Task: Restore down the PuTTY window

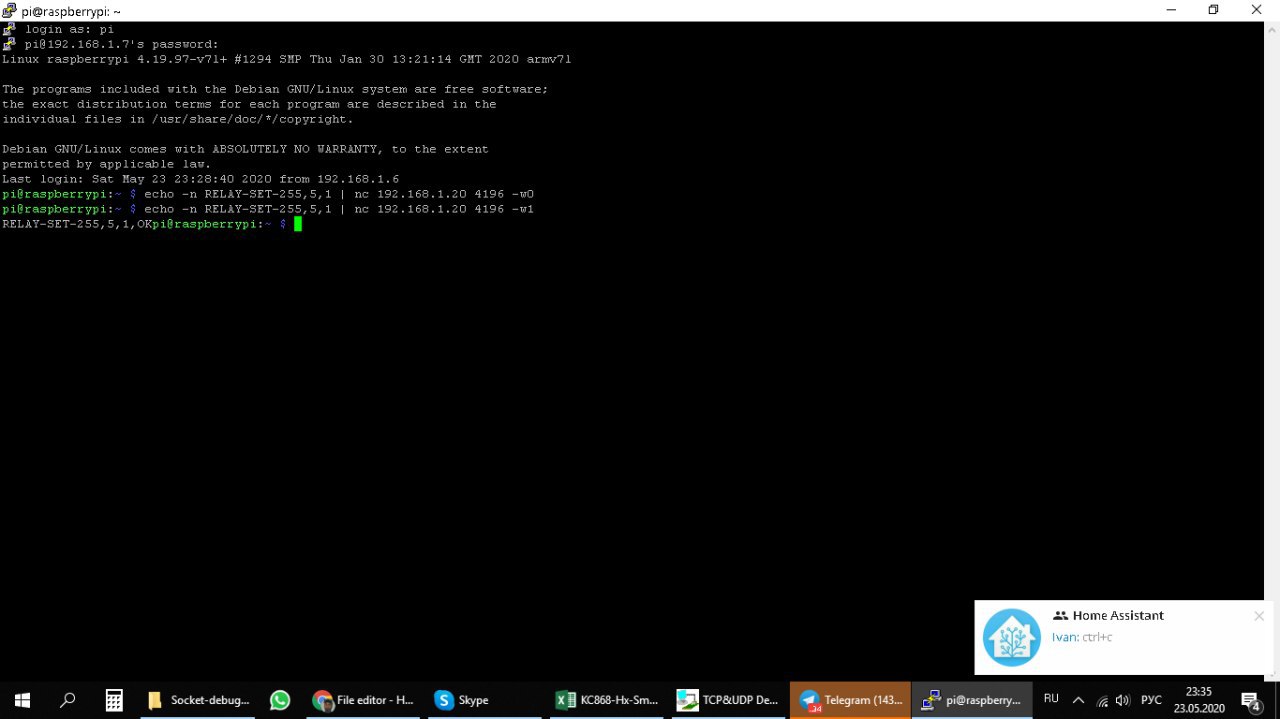Action: [1213, 10]
